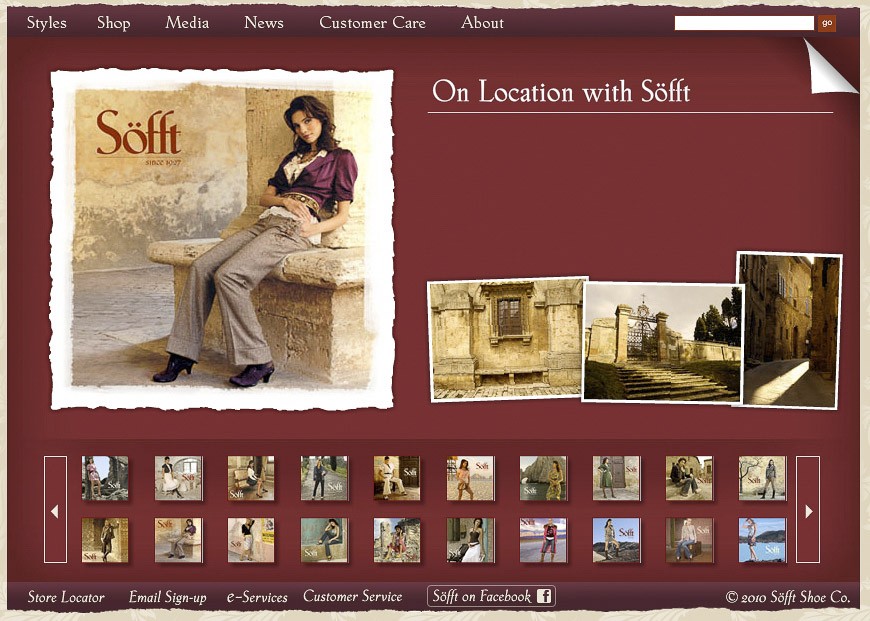Click the 'On Location with Söfft' heading

click(561, 91)
